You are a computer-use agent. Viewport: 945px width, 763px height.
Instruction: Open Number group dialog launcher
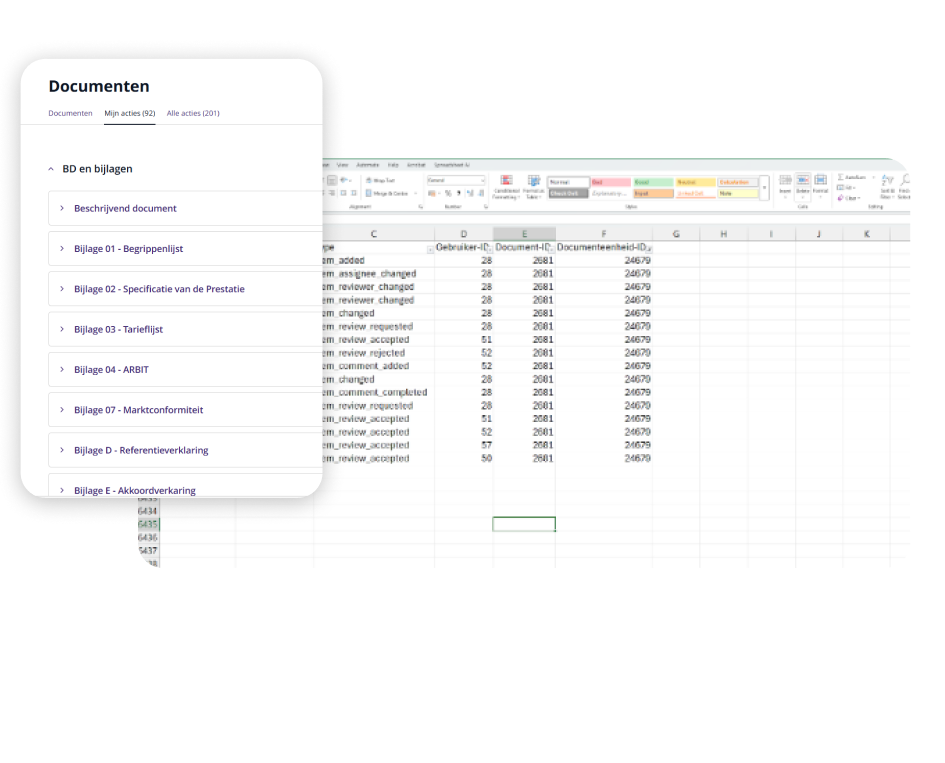coord(486,207)
